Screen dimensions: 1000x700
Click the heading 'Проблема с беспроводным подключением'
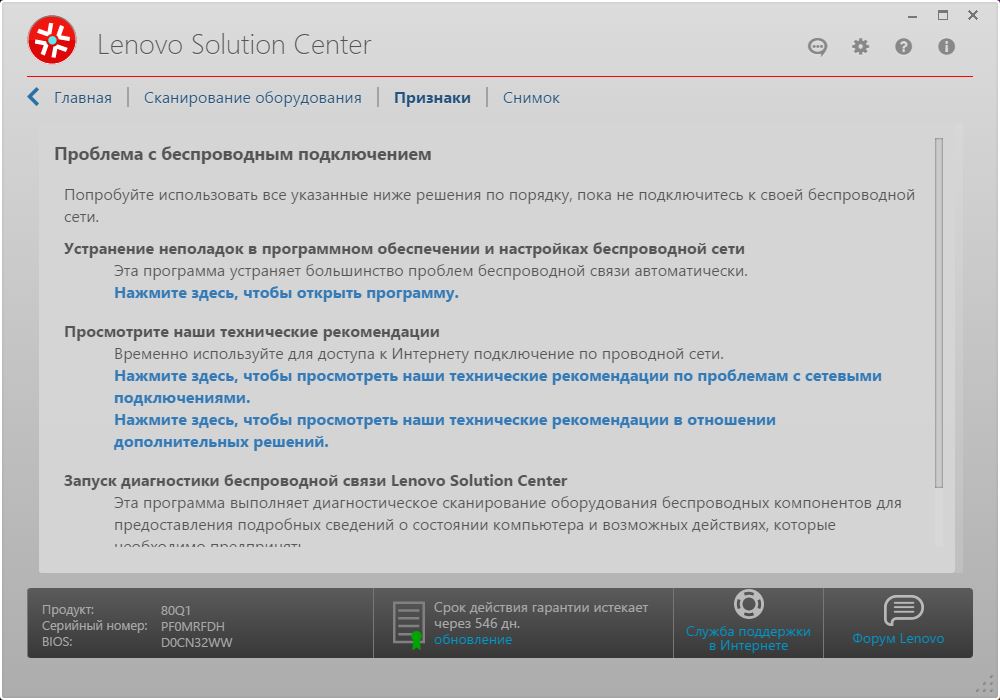click(x=243, y=154)
